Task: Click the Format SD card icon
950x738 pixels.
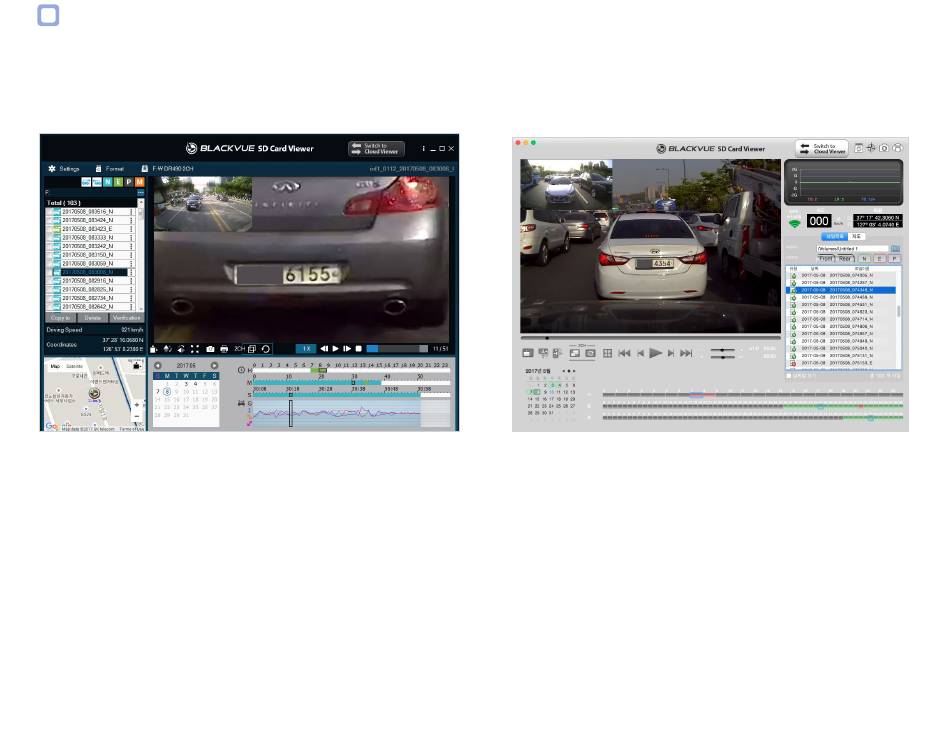Action: pos(109,169)
